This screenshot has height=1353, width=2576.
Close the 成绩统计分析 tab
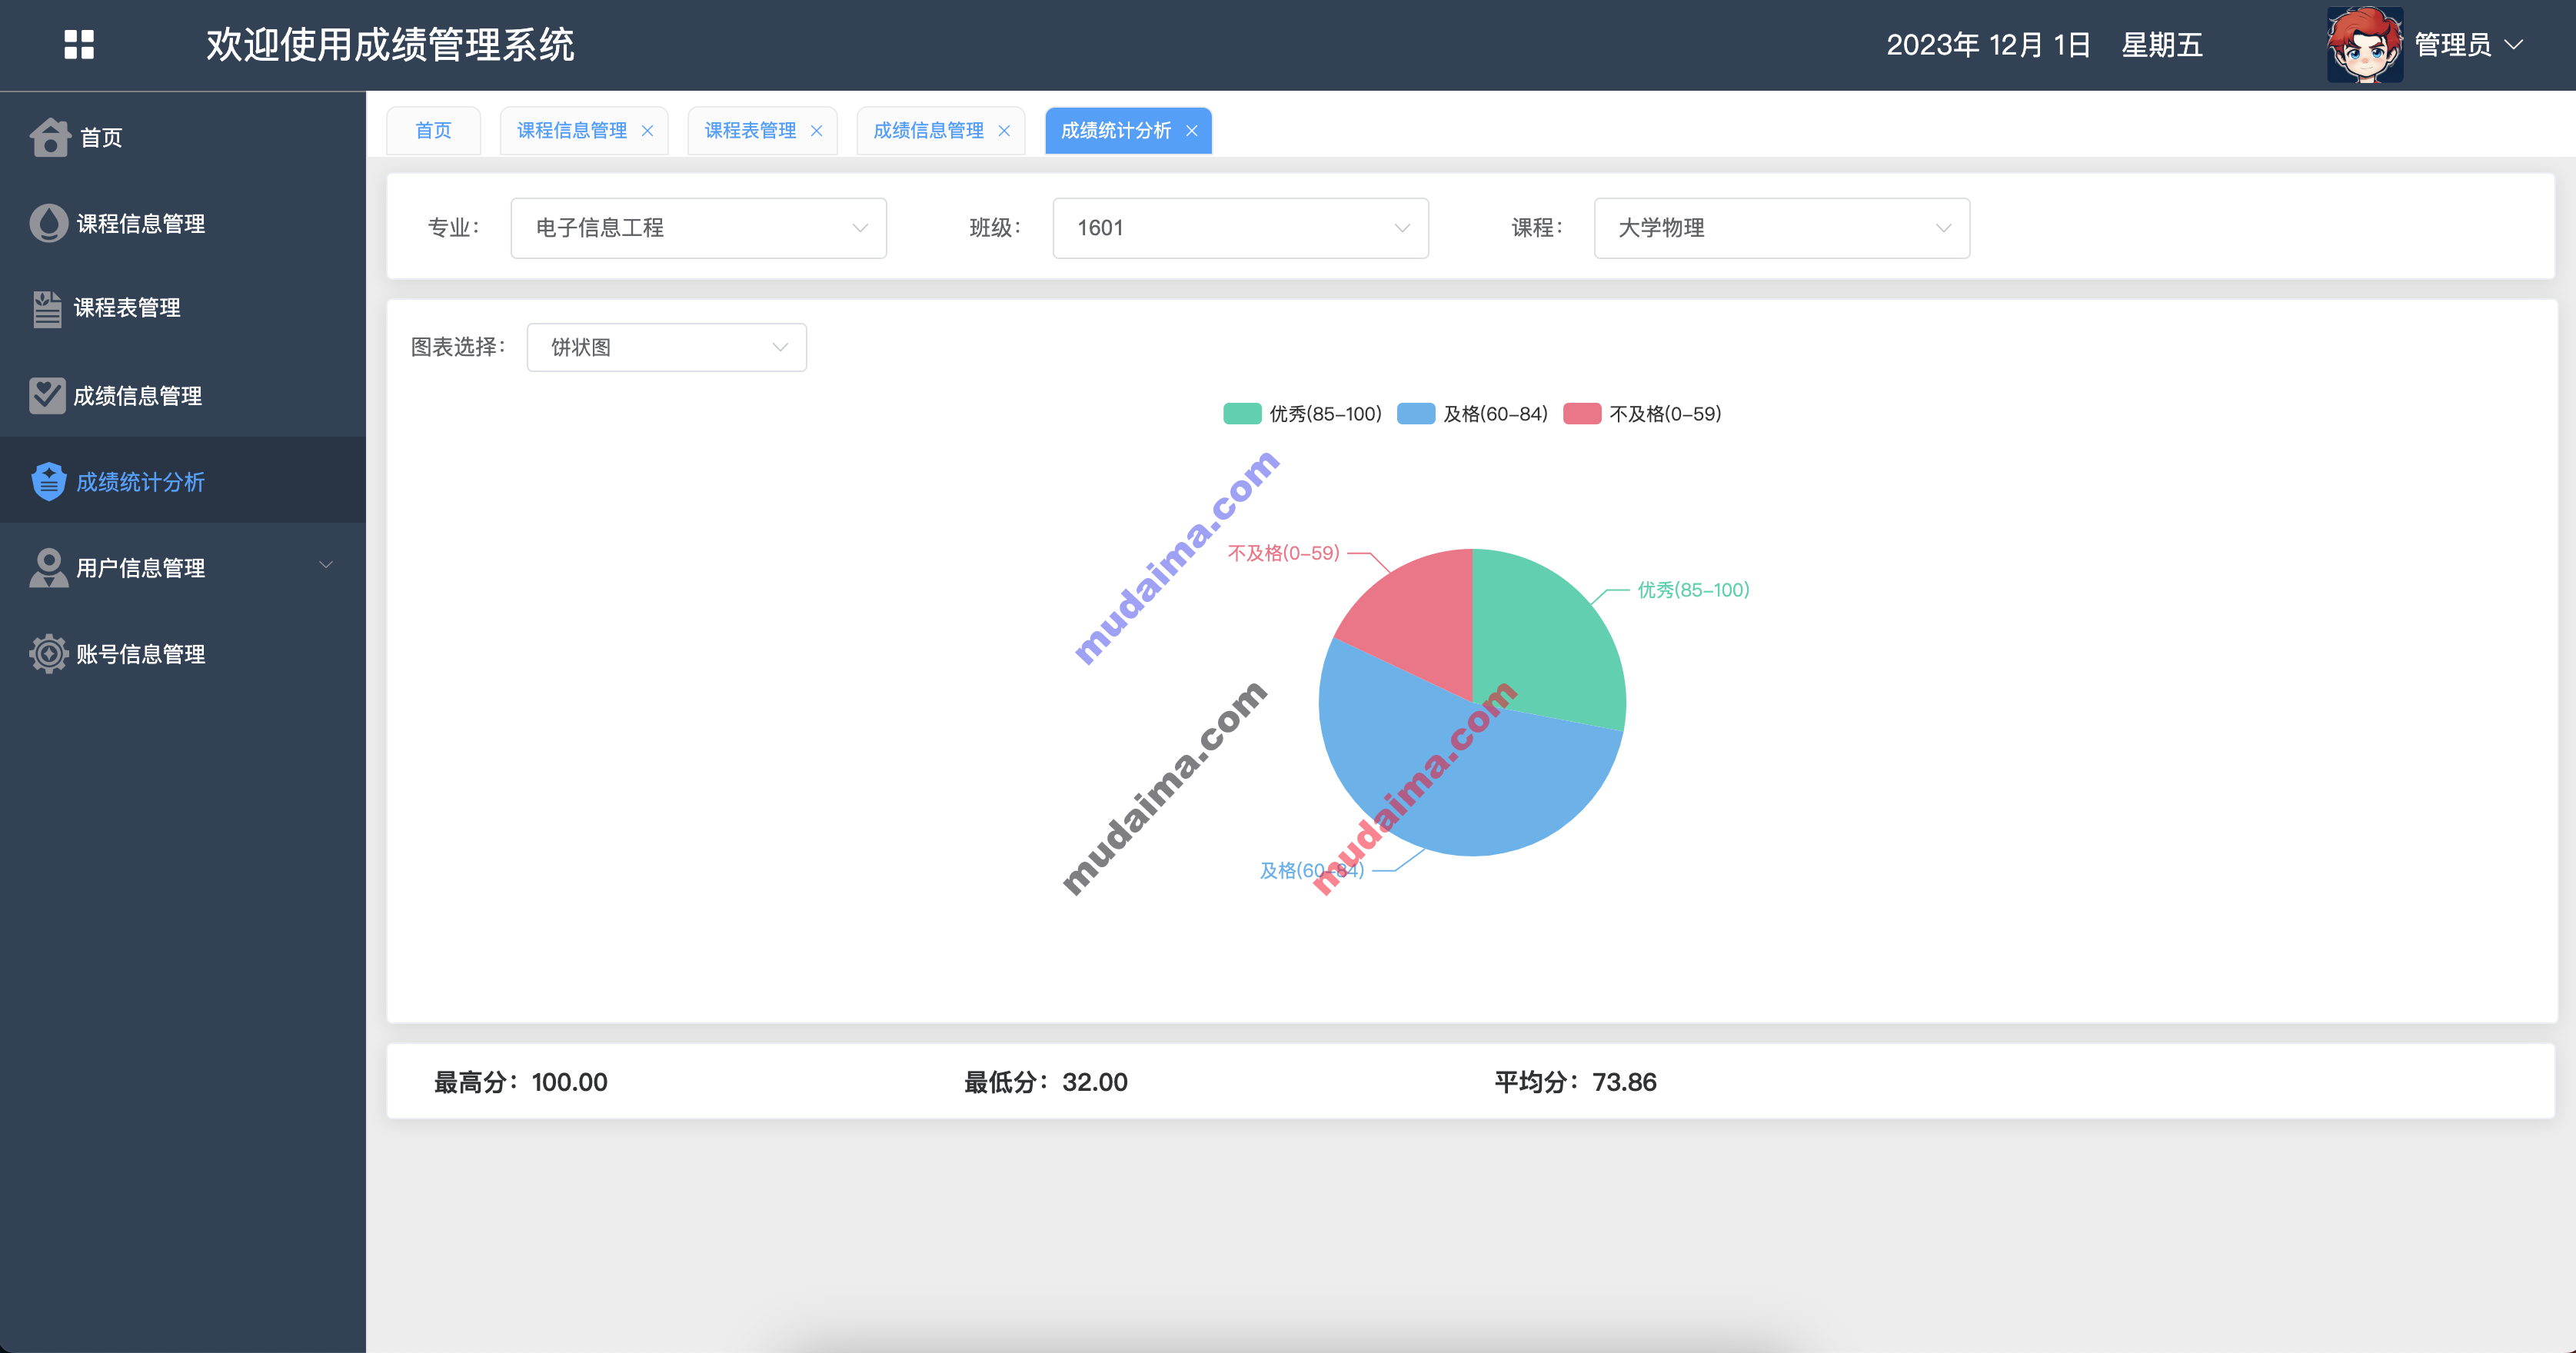[1191, 131]
